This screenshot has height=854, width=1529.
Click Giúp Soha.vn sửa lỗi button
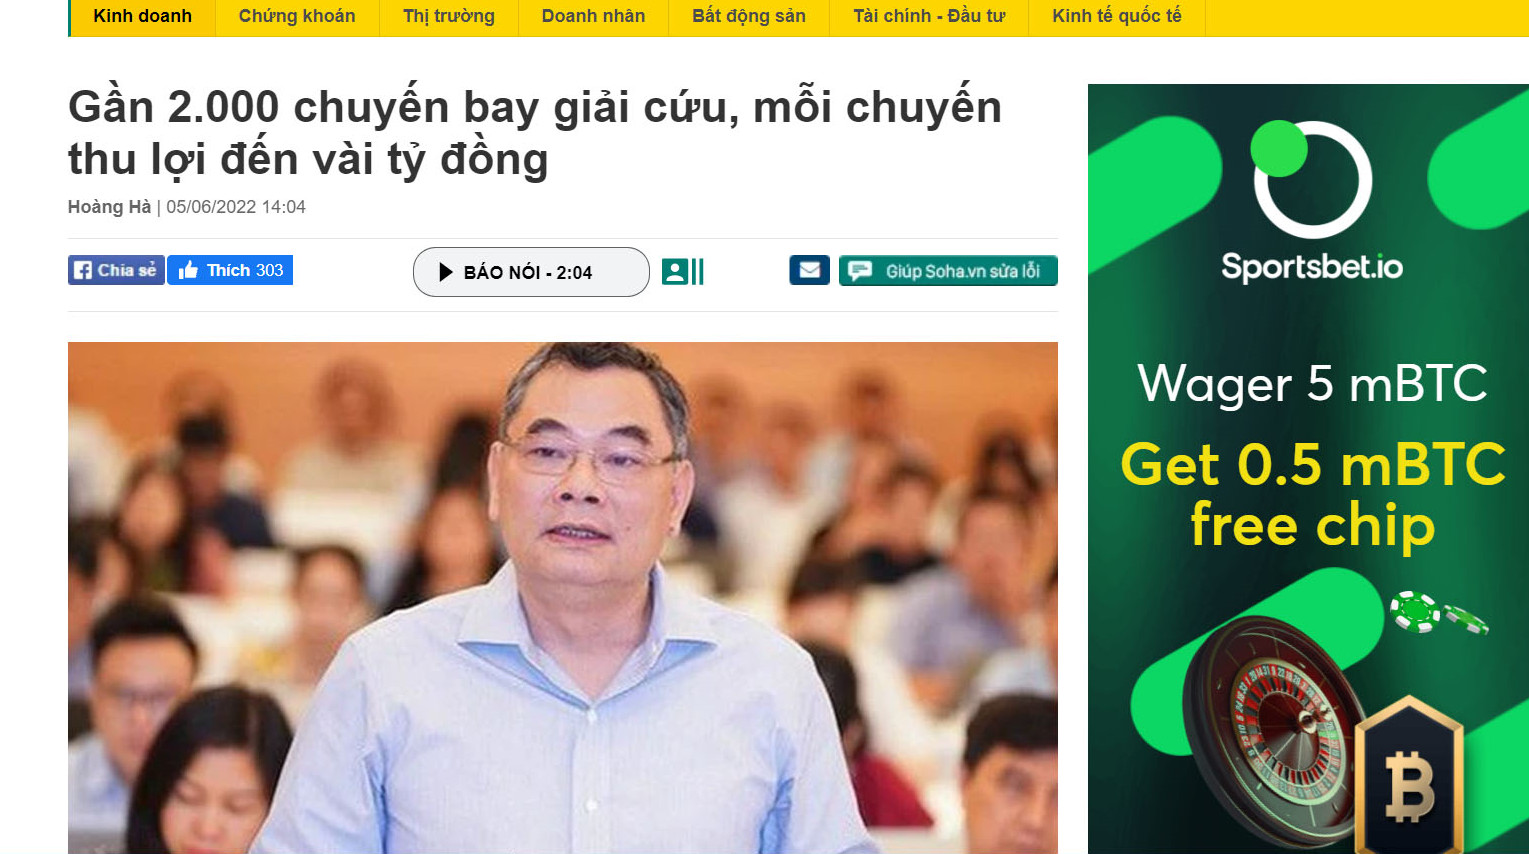[x=948, y=271]
